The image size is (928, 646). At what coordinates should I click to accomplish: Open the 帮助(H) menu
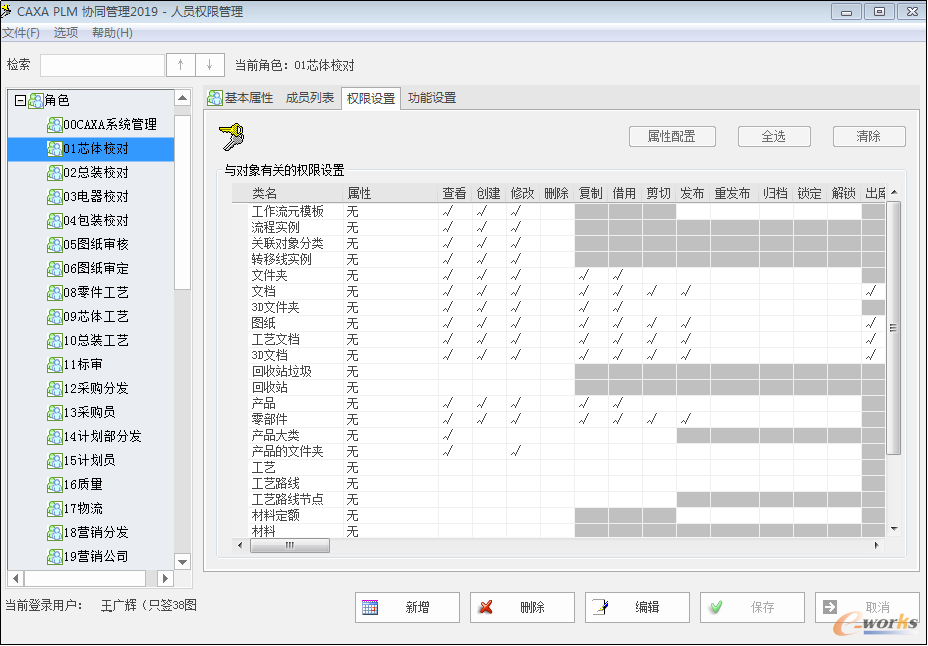(x=112, y=33)
